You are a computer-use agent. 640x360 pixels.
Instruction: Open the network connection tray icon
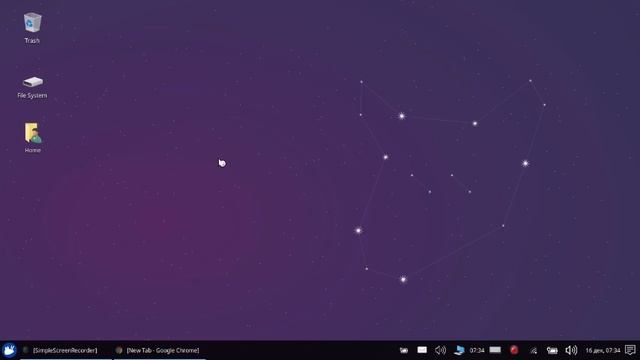click(x=533, y=350)
